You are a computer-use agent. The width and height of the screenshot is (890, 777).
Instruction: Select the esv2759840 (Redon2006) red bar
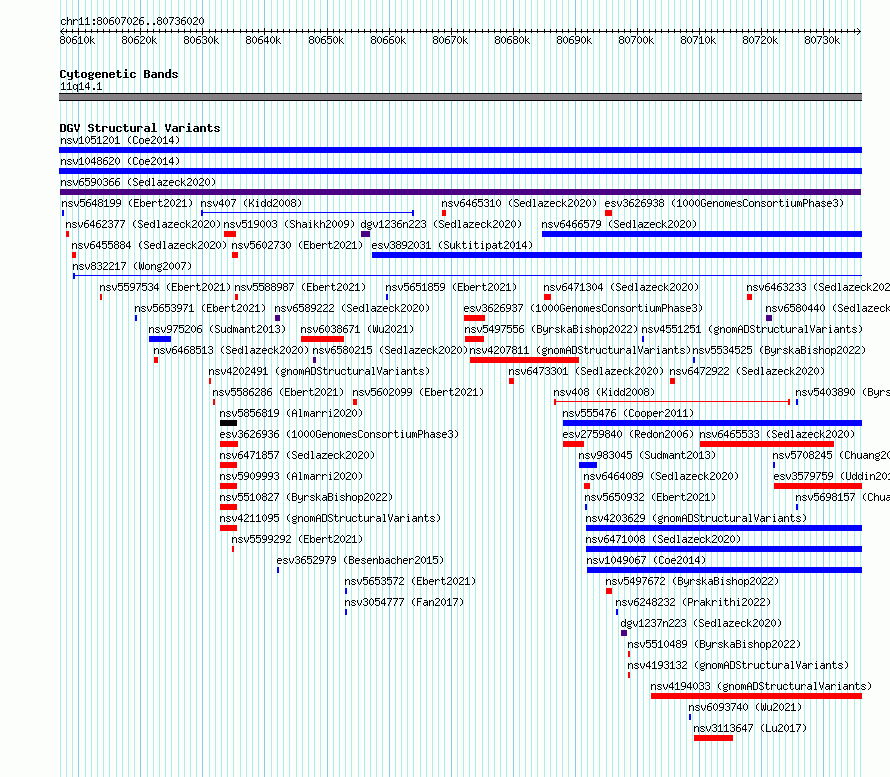pos(573,444)
